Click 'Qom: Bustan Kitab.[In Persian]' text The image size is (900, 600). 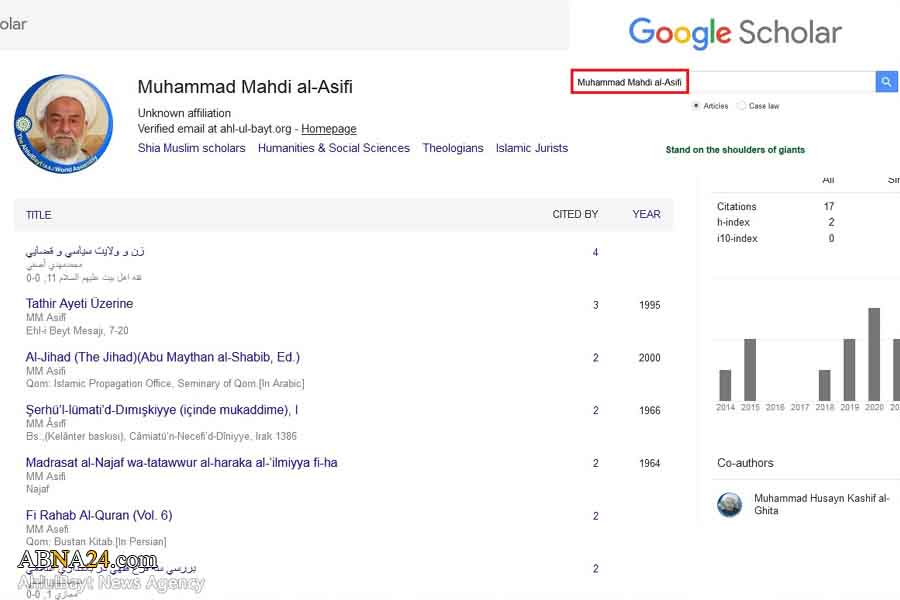(96, 541)
